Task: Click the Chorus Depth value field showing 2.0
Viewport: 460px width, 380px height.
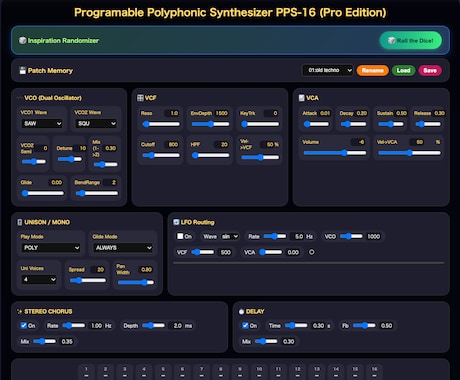Action: click(x=175, y=325)
